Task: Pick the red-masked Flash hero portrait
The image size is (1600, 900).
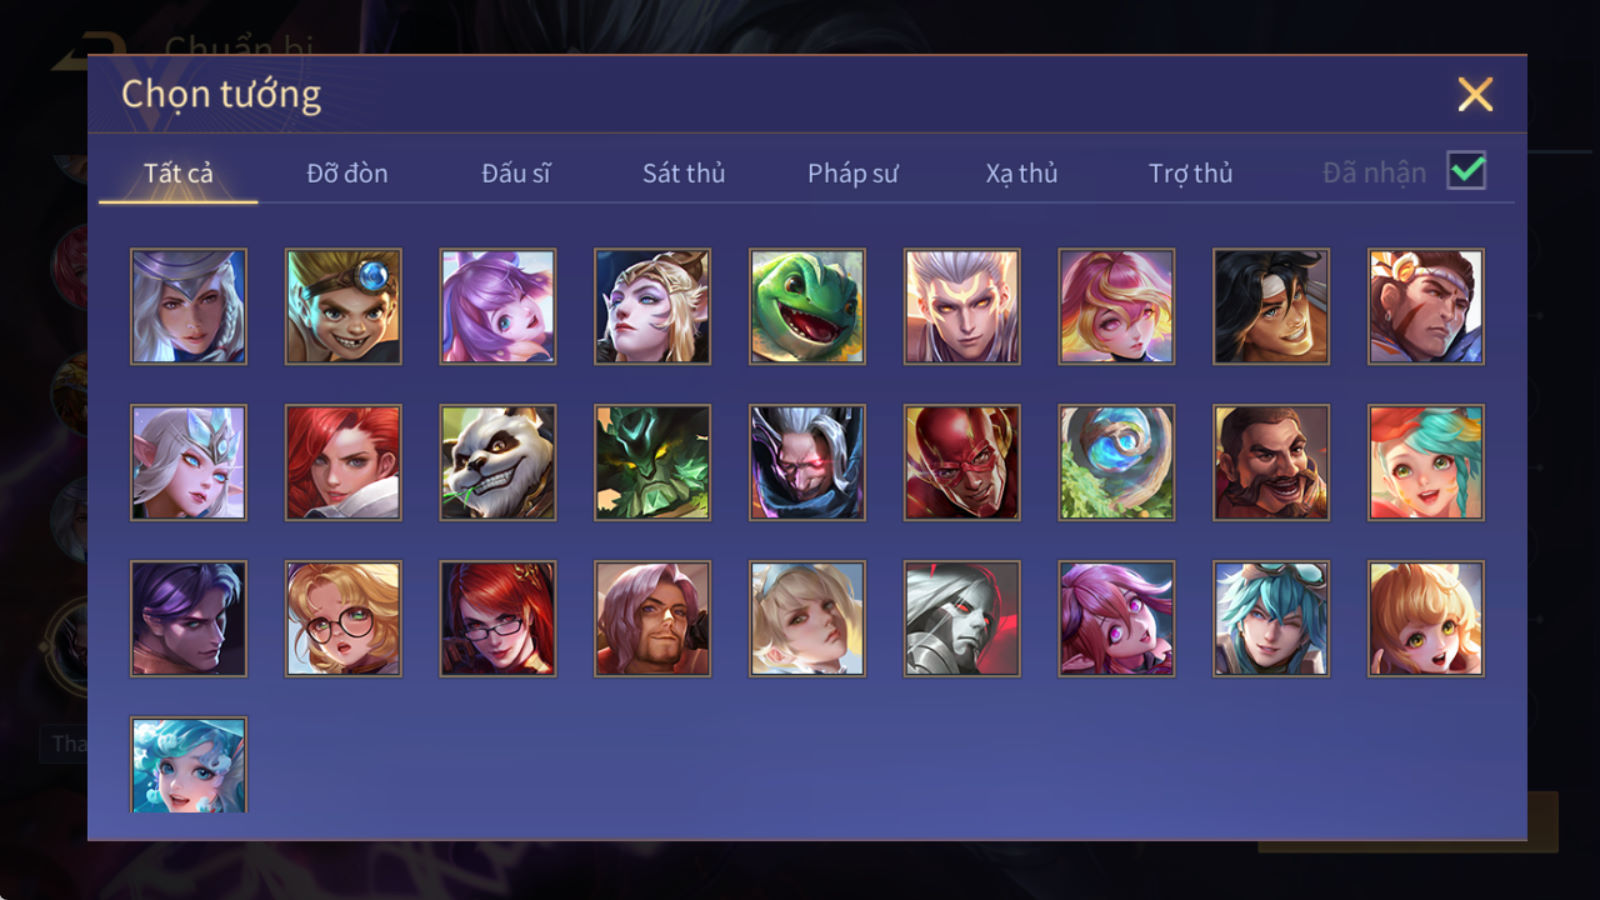Action: (962, 462)
